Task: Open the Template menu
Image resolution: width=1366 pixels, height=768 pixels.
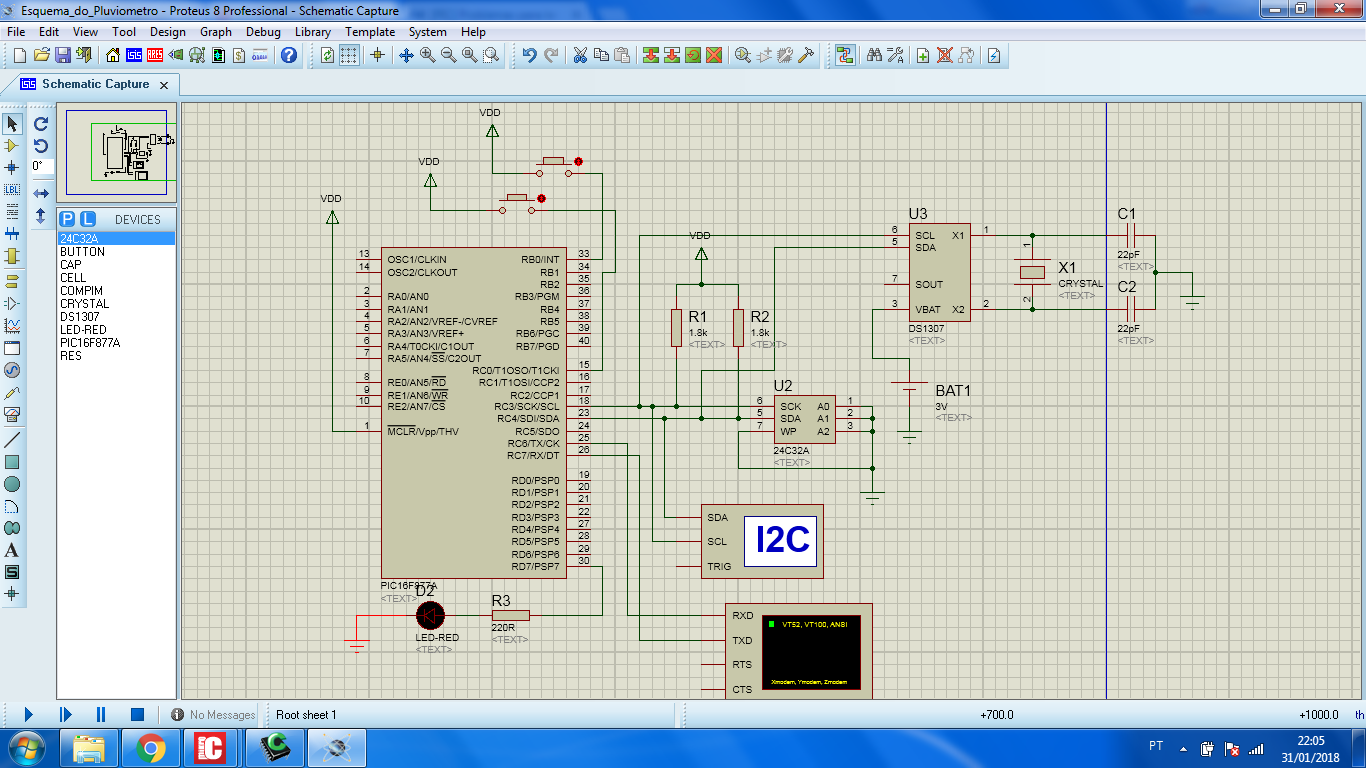Action: tap(370, 32)
